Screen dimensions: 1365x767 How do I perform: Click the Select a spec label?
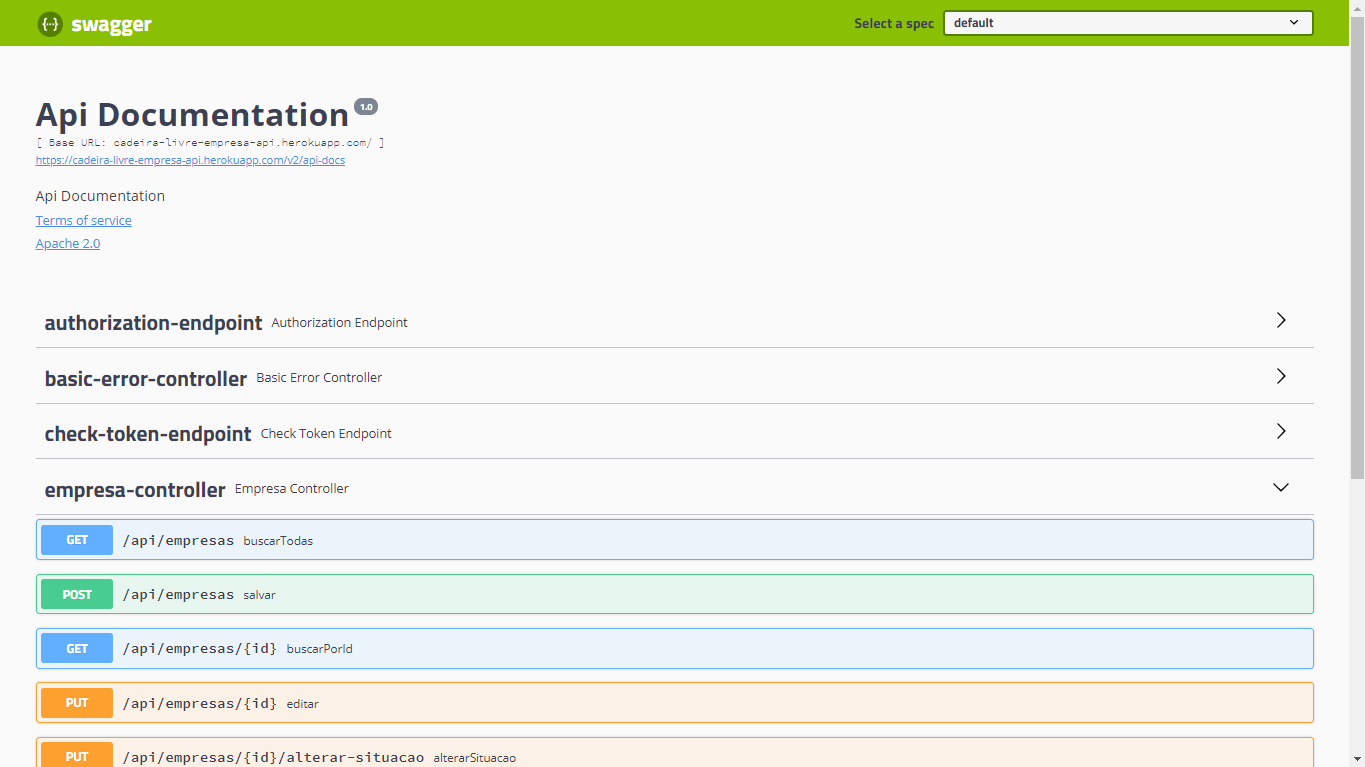pyautogui.click(x=894, y=23)
